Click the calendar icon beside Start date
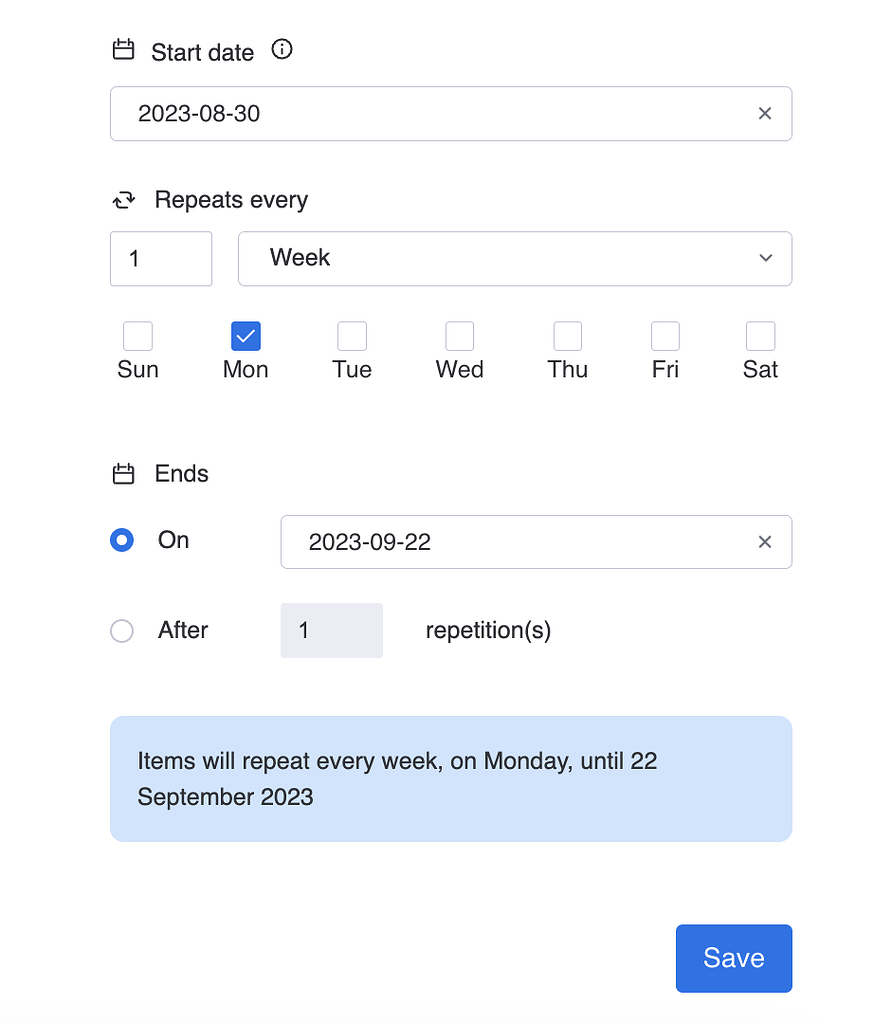 (x=122, y=49)
